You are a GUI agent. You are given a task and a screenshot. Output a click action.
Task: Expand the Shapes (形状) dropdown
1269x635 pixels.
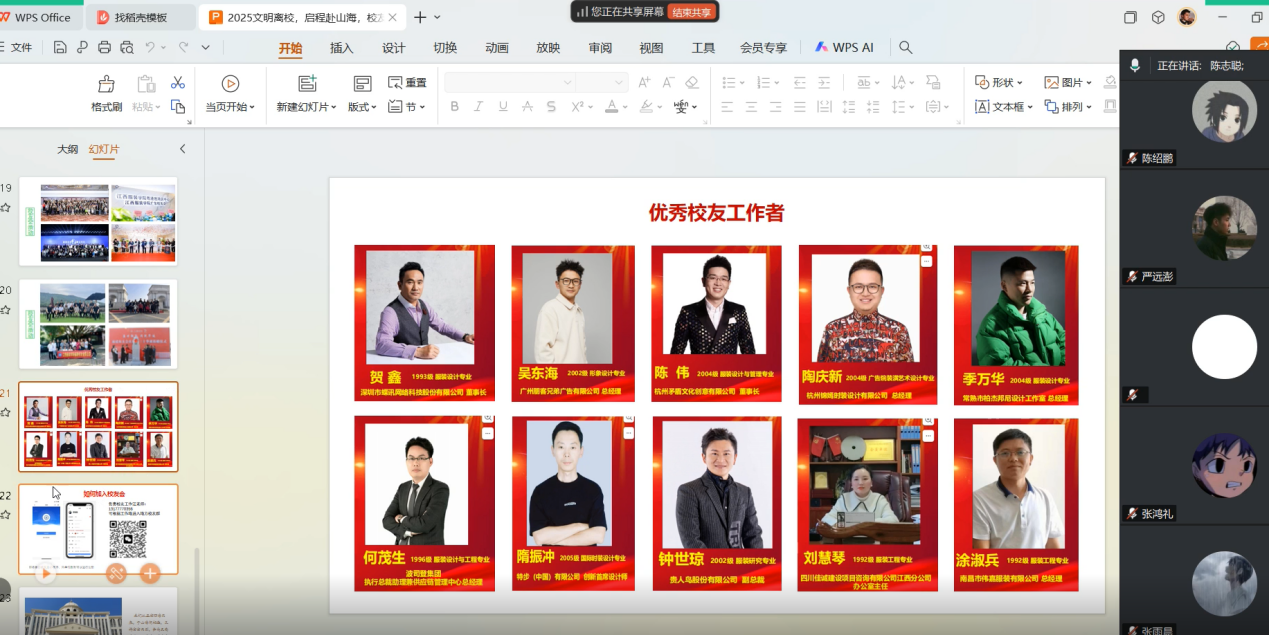click(1000, 83)
